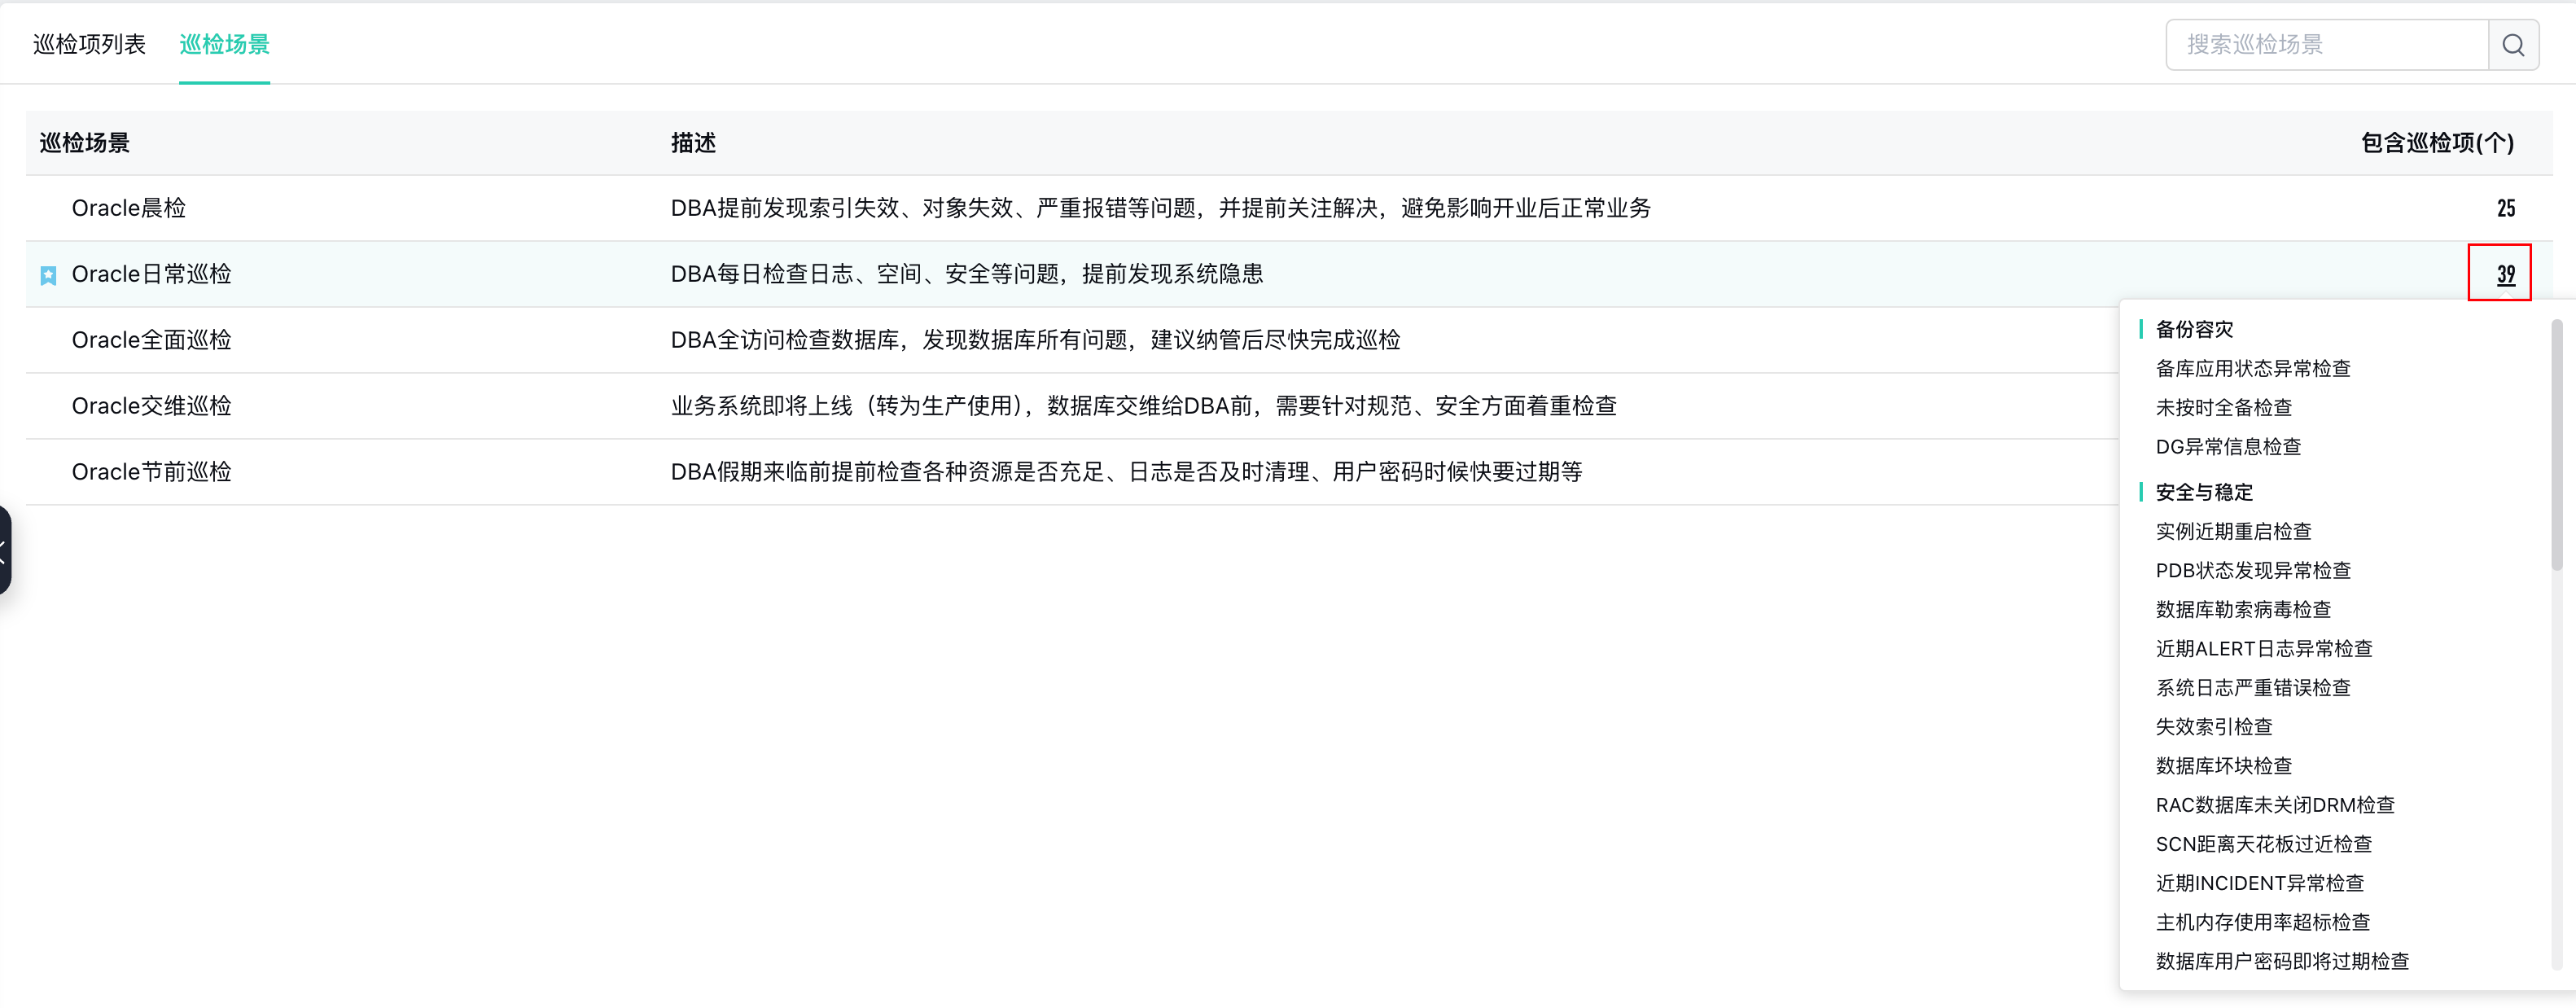
Task: Click DG异常信息检查 entry
Action: [2227, 447]
